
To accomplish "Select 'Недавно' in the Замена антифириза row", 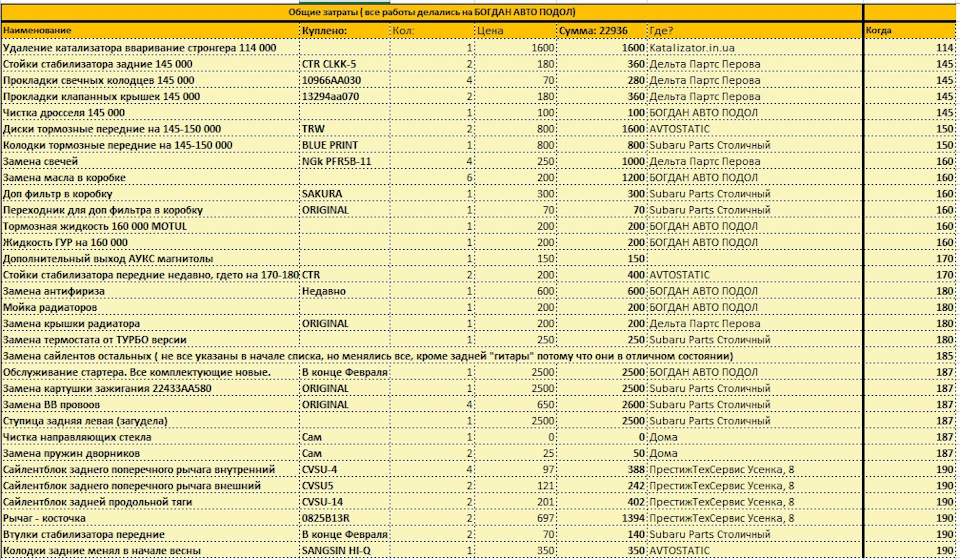I will (x=345, y=291).
